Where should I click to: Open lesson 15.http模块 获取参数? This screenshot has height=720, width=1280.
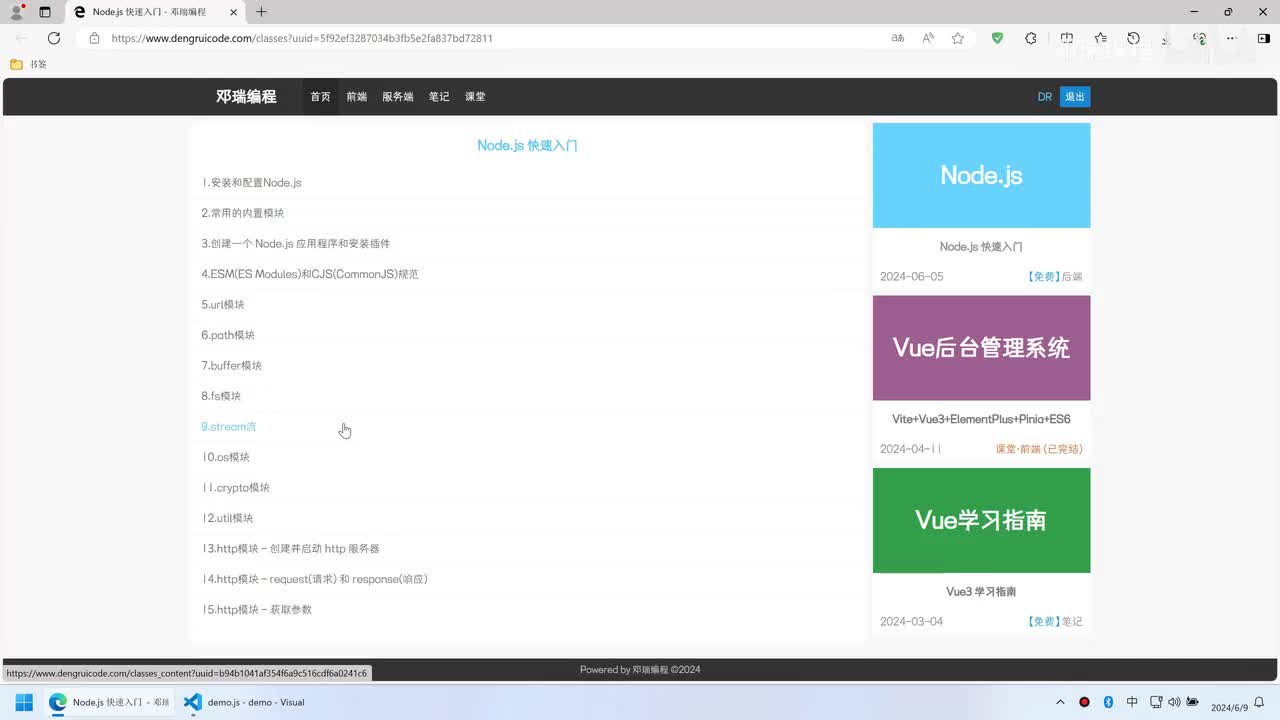256,610
